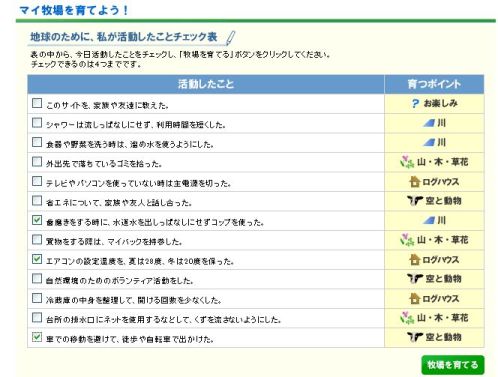Enable the マイバックを持参した checkbox

37,239
